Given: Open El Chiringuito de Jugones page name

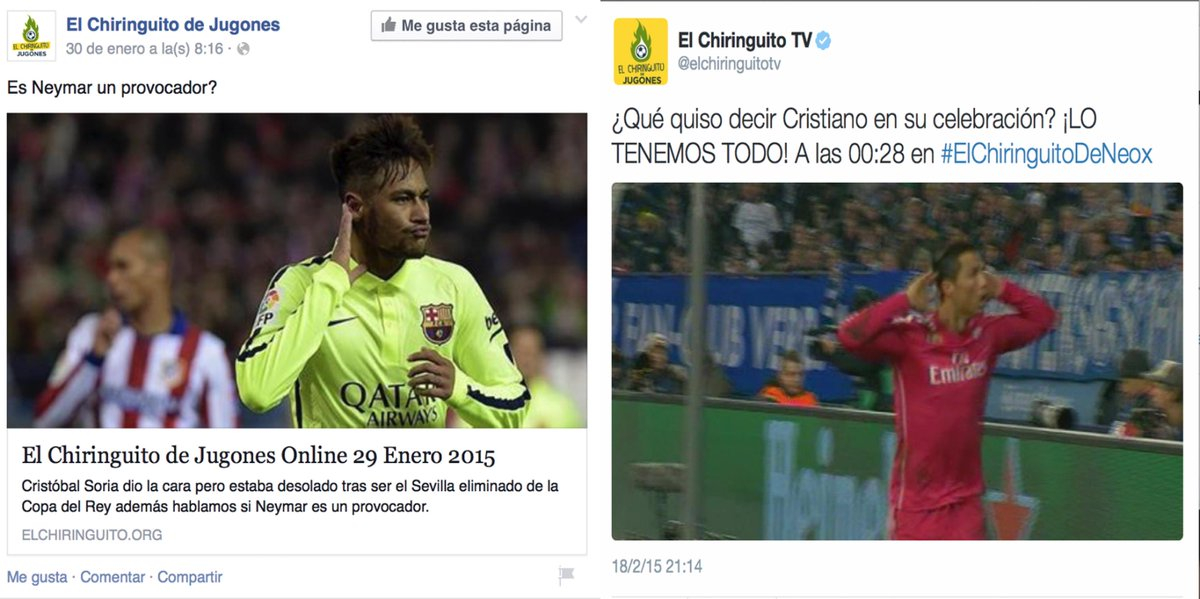Looking at the screenshot, I should (173, 25).
